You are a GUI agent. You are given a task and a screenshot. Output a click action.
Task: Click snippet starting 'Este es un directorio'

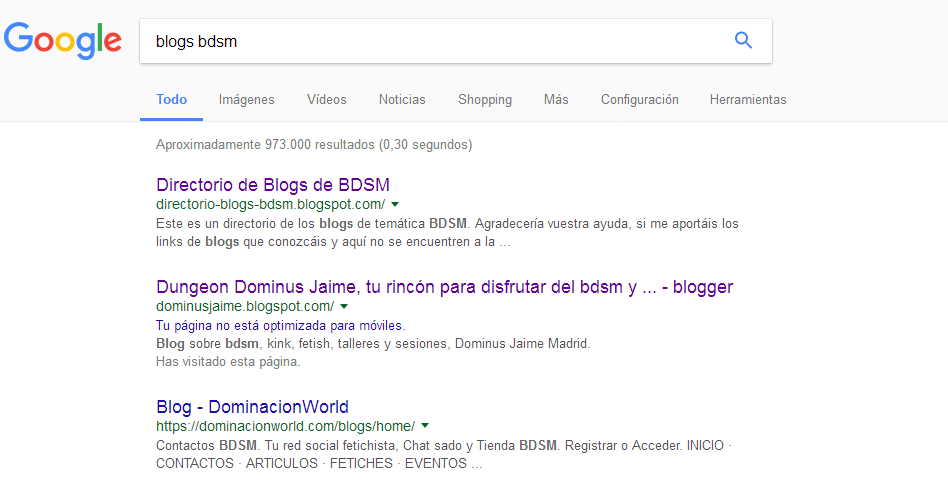coord(447,233)
